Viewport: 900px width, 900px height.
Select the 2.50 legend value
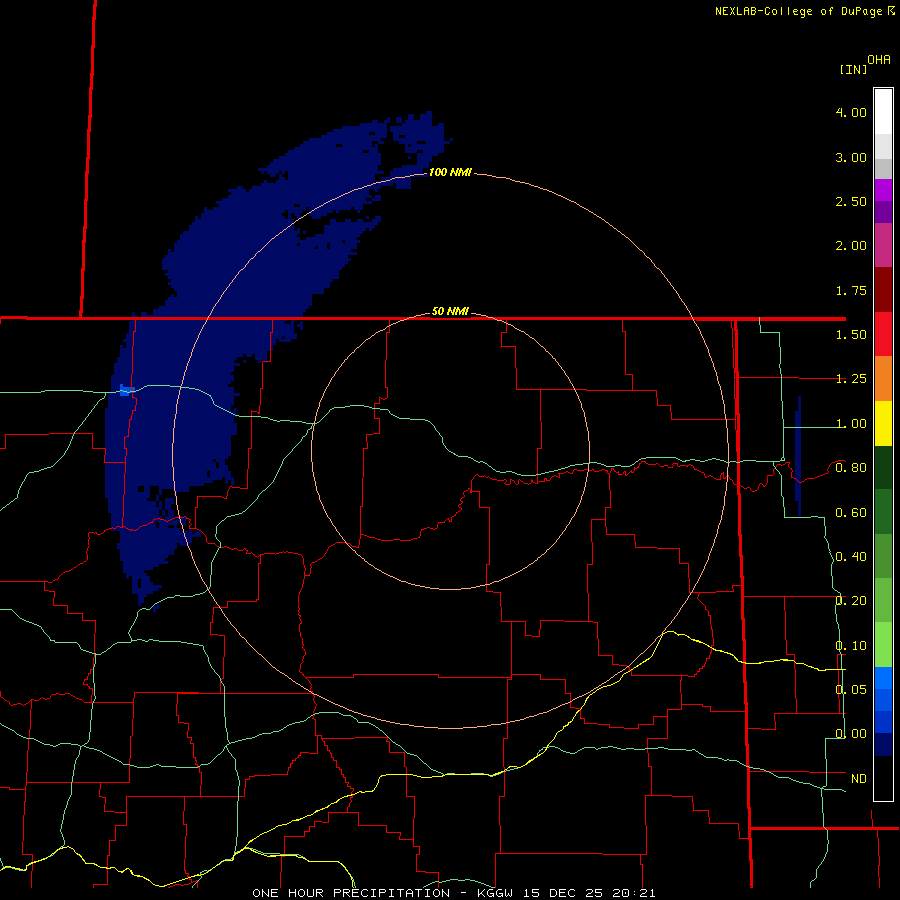click(x=851, y=201)
